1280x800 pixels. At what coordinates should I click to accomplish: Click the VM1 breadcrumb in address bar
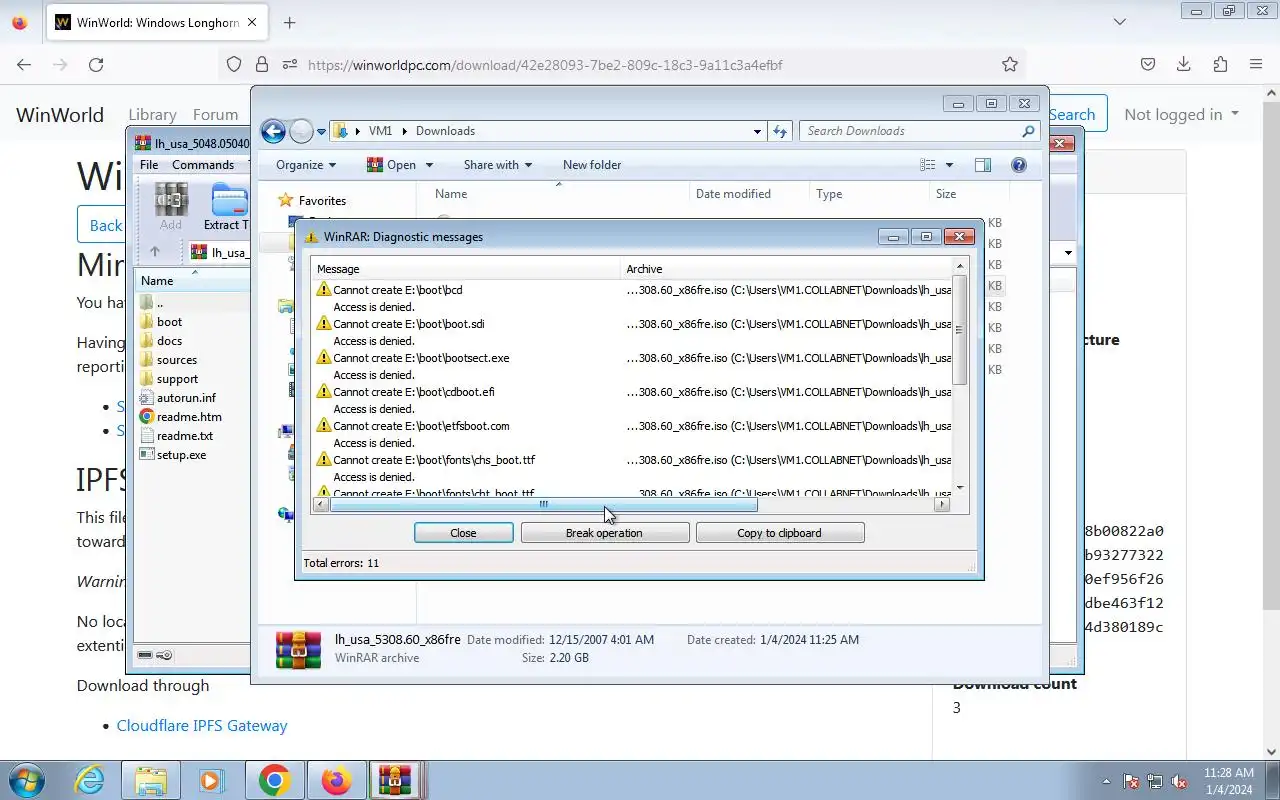(380, 131)
